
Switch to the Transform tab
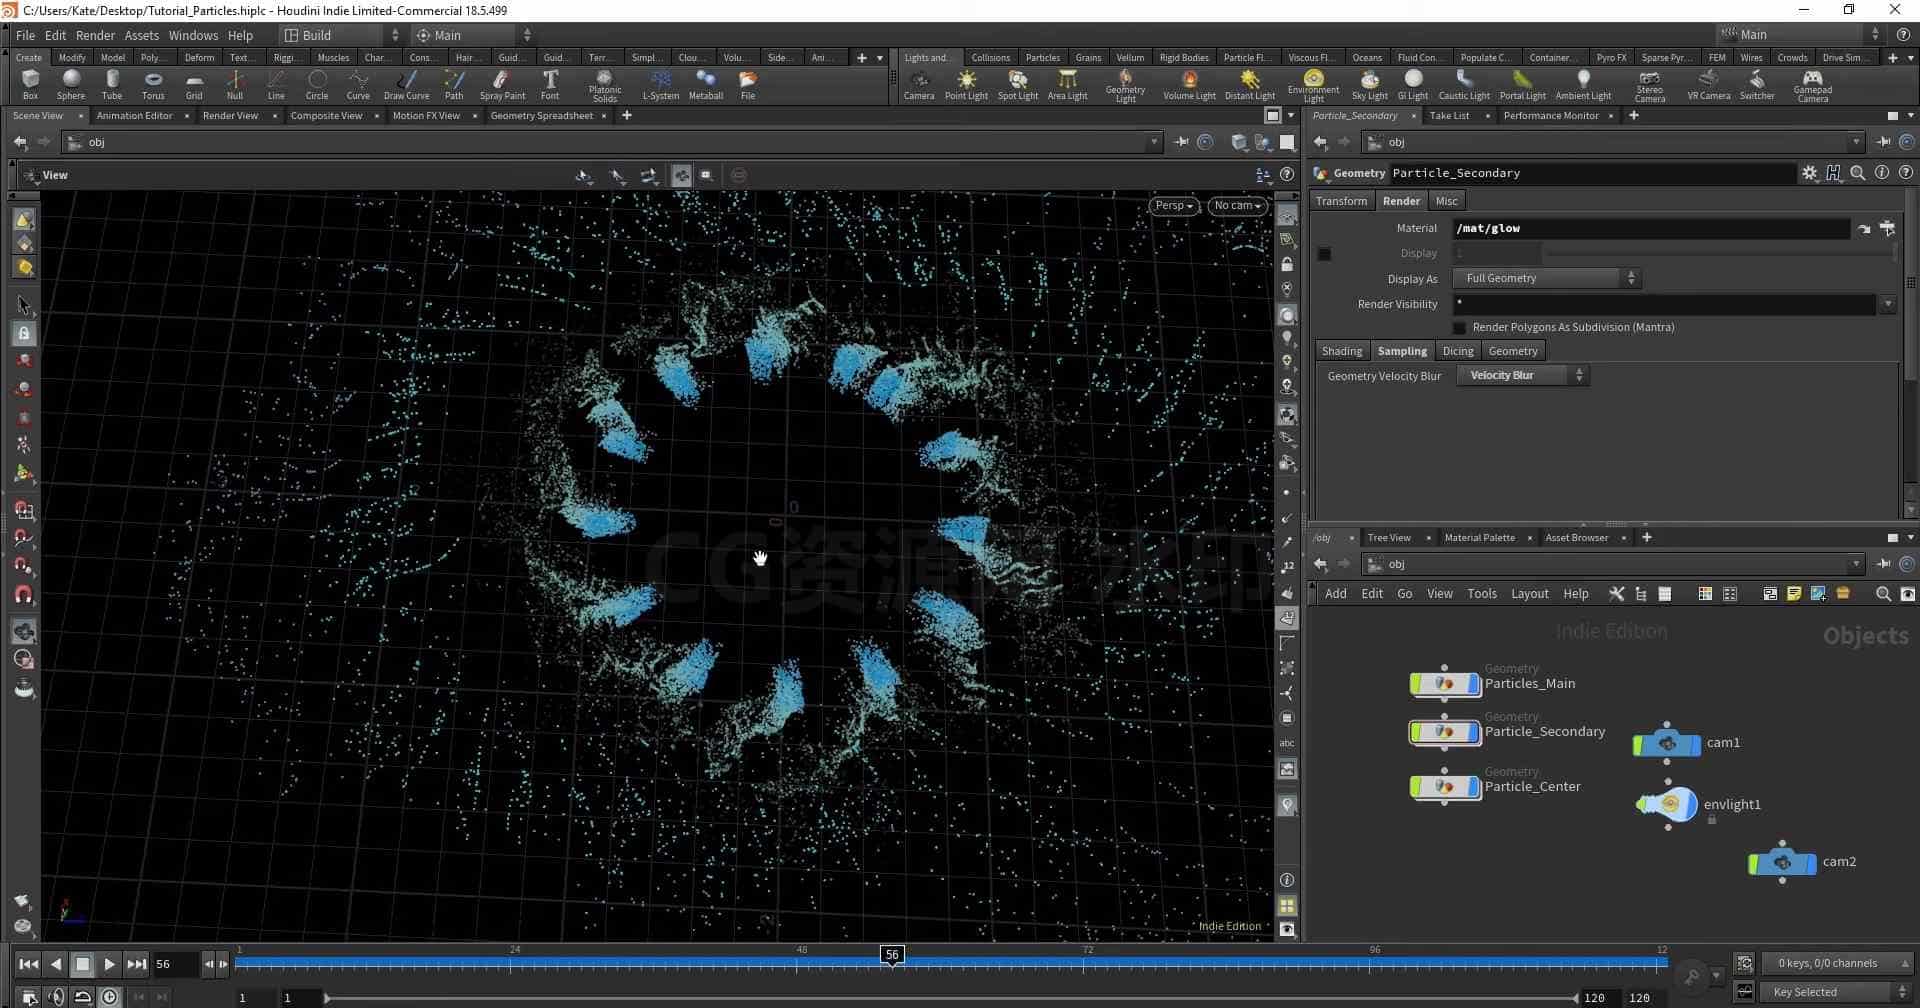pos(1341,201)
